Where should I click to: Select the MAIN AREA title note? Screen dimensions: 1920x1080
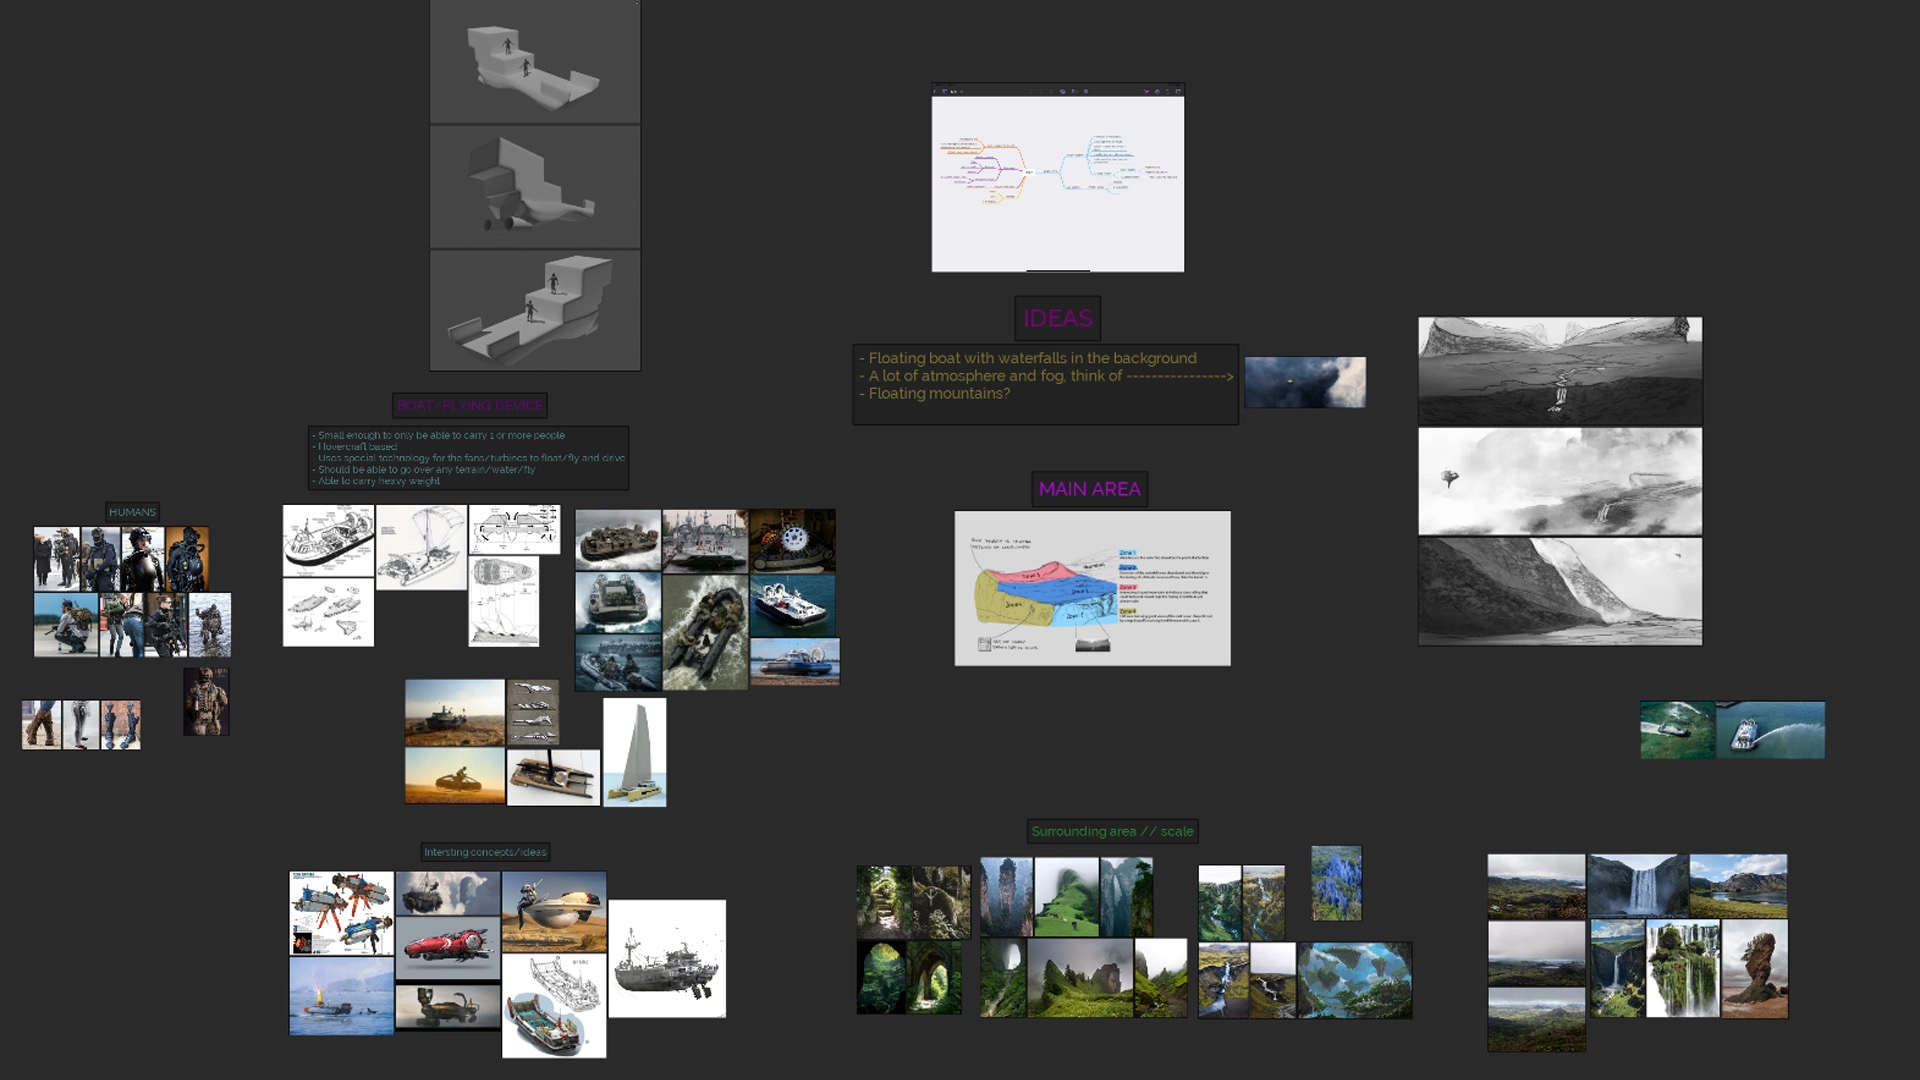coord(1089,489)
